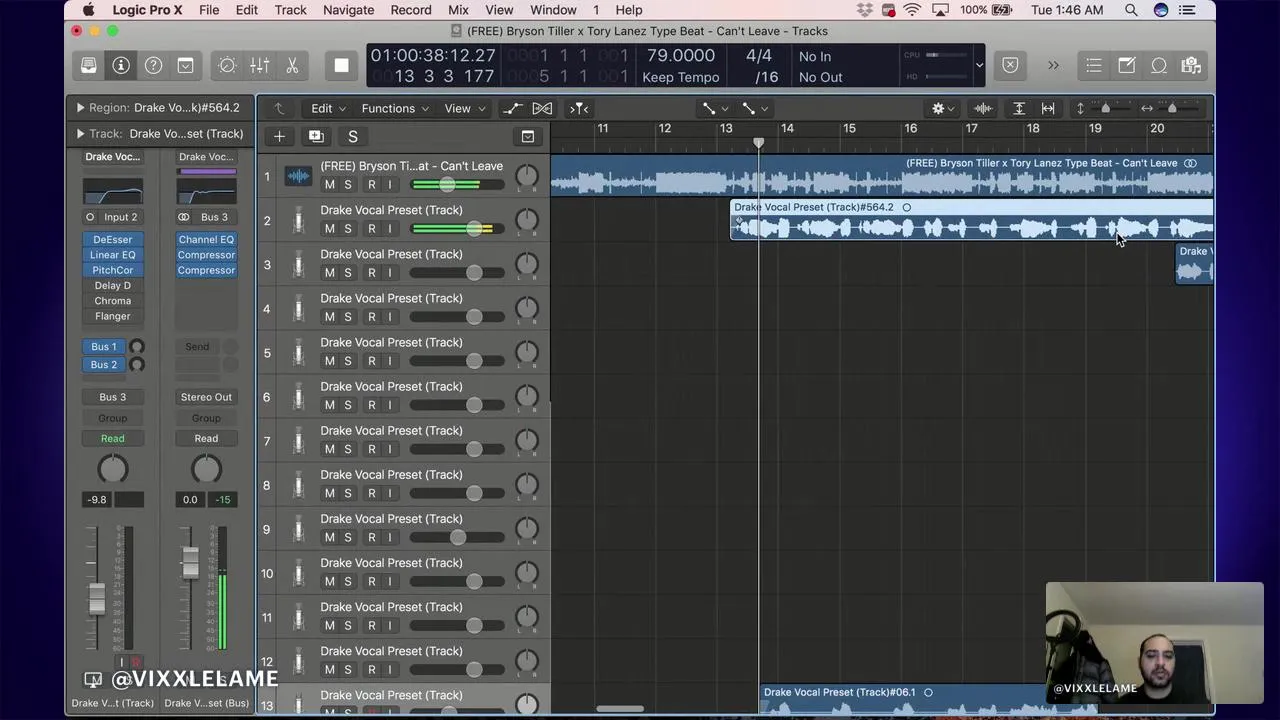
Task: Click the Stereo Out output slot
Action: point(206,397)
